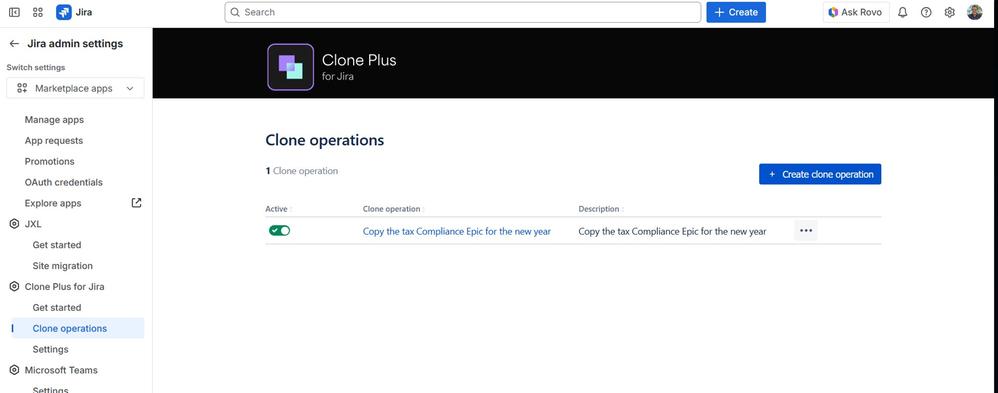Sort by the Clone operation column header
This screenshot has width=998, height=393.
click(392, 209)
